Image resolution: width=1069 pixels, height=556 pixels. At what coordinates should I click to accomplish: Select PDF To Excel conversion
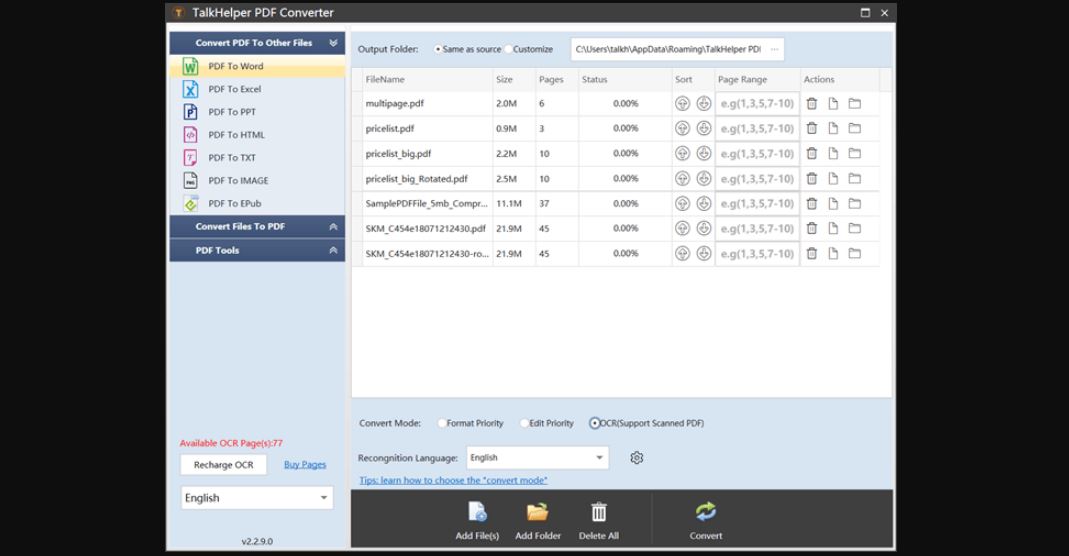point(257,89)
